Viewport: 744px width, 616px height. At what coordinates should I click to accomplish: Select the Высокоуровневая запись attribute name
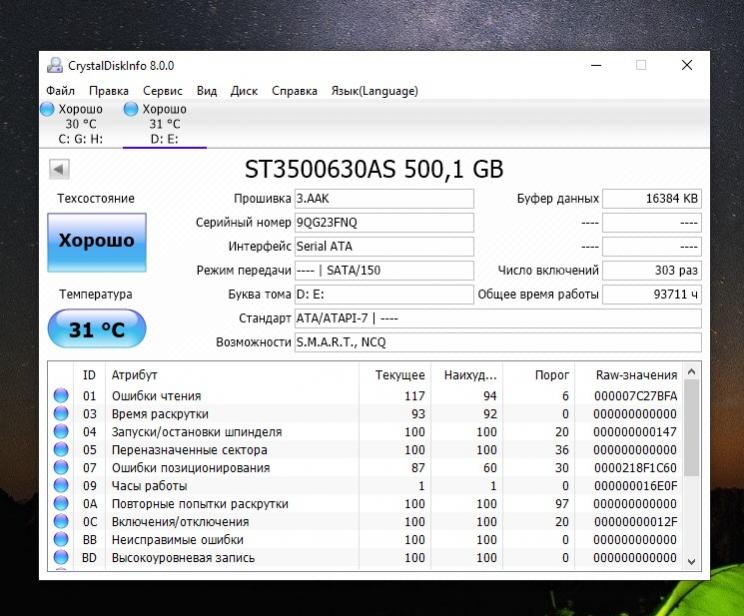point(183,558)
